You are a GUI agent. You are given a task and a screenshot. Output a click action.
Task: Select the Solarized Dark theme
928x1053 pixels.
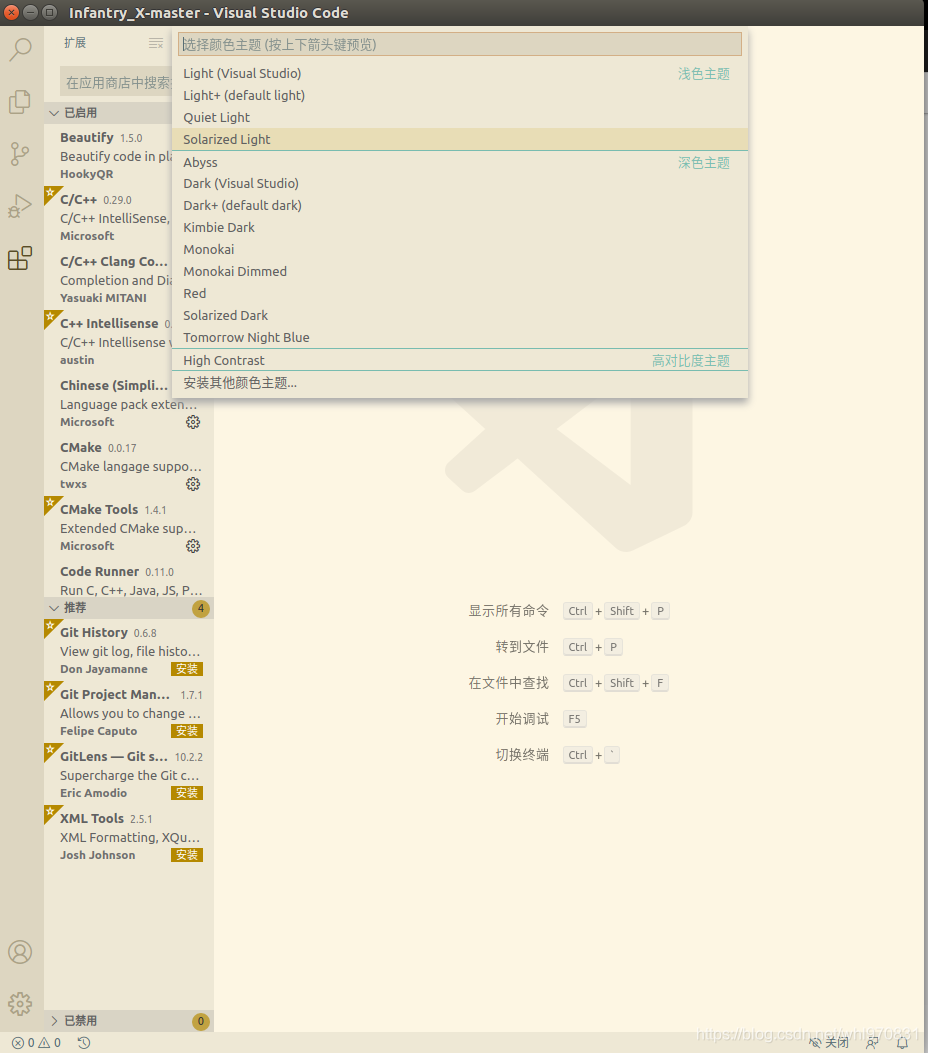pyautogui.click(x=460, y=316)
